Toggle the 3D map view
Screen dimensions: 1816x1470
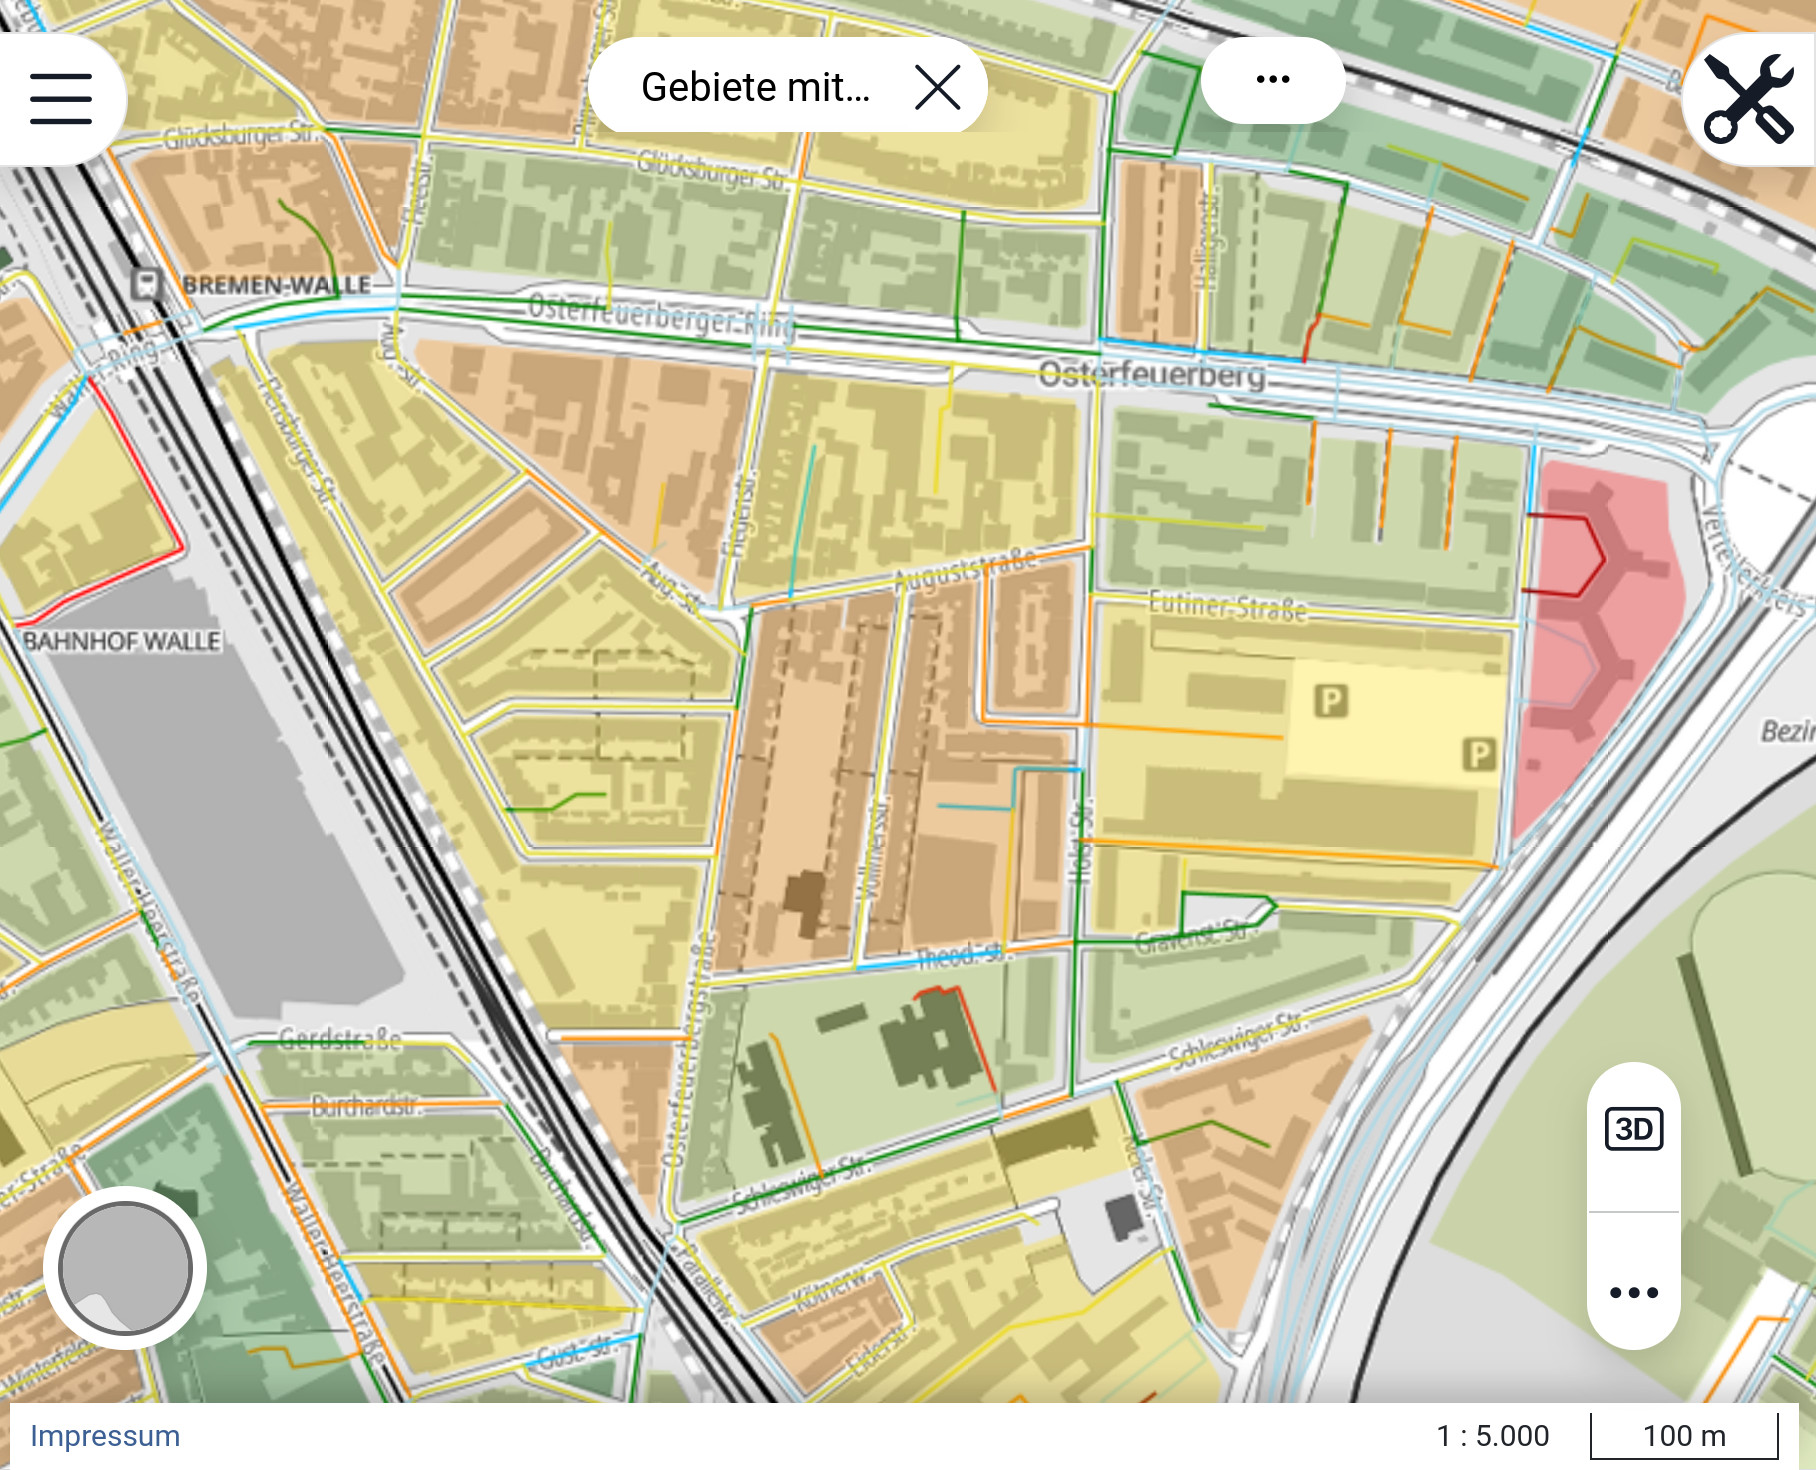(1633, 1129)
